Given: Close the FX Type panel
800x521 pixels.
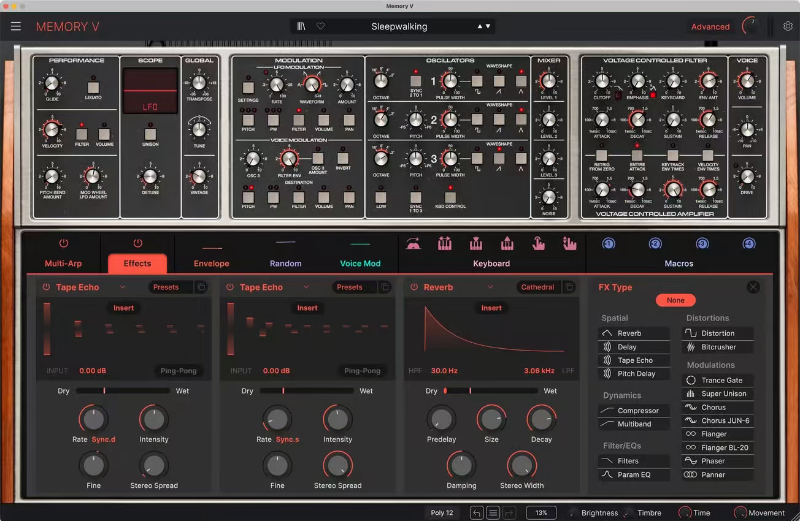Looking at the screenshot, I should (x=753, y=287).
